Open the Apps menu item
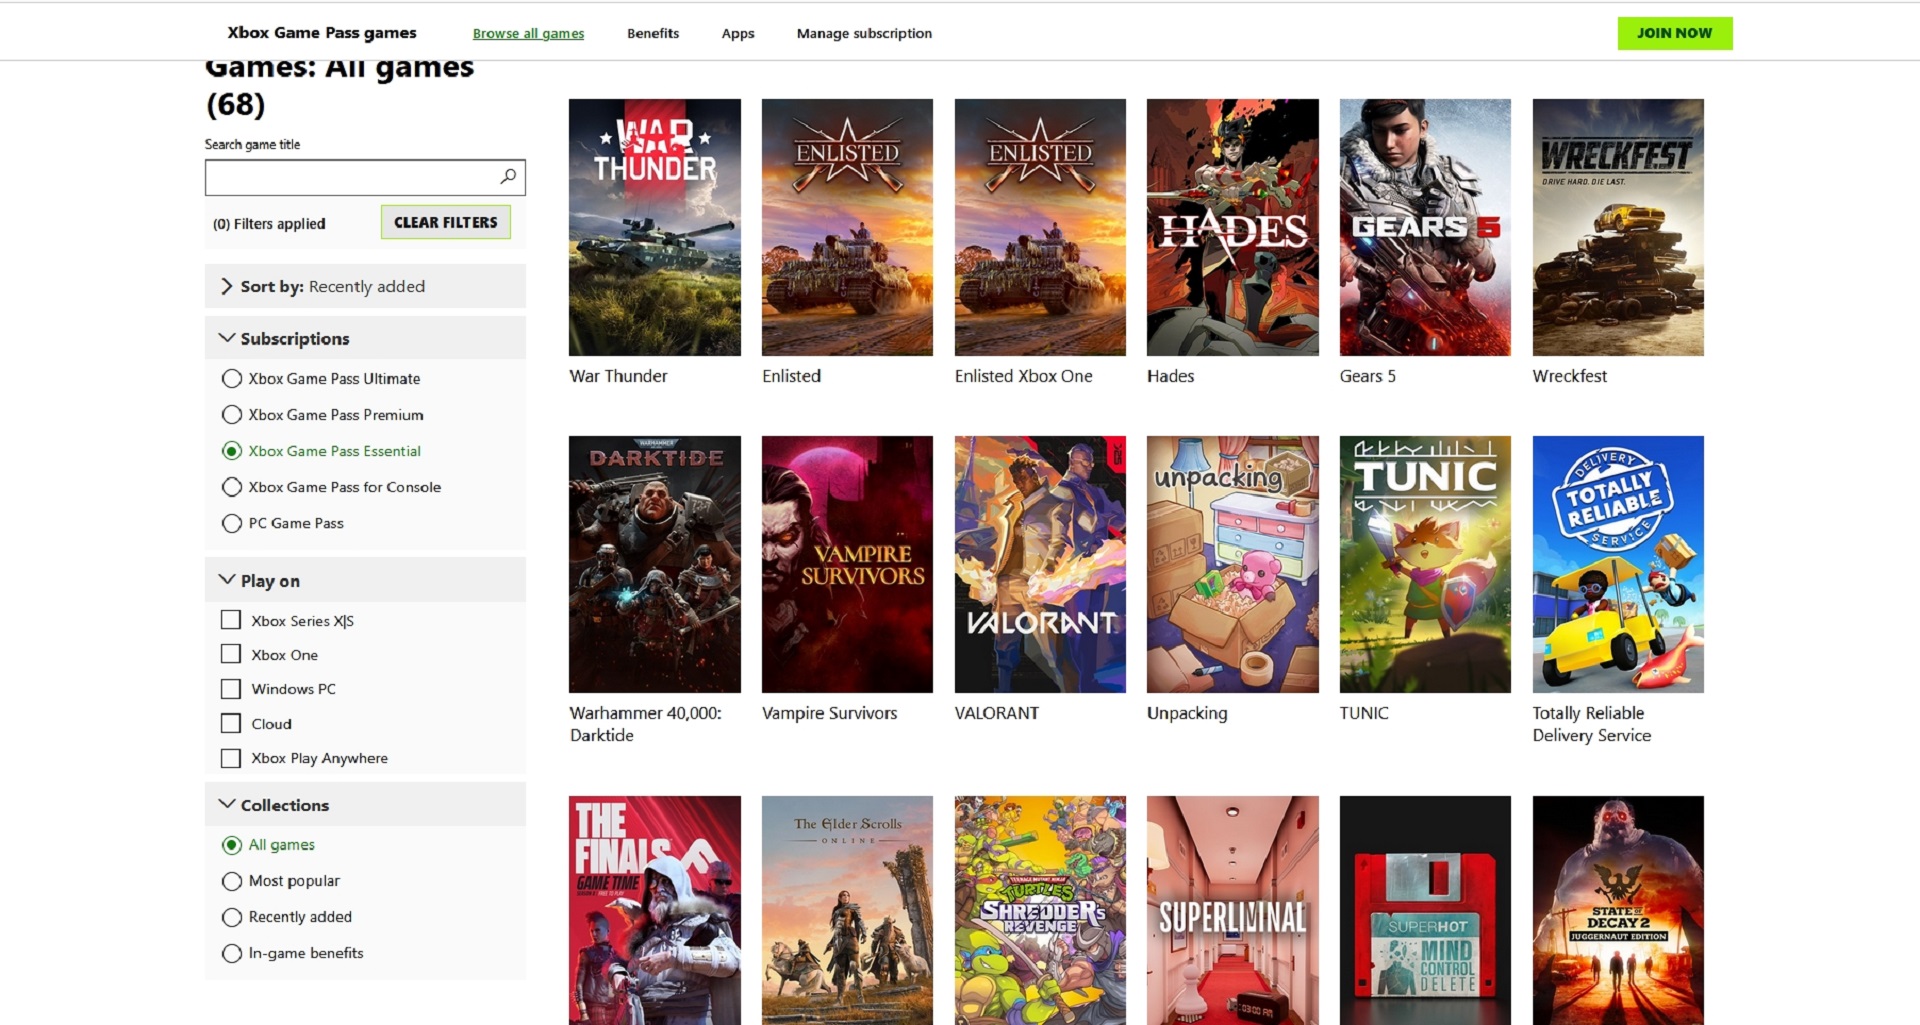 [x=738, y=33]
